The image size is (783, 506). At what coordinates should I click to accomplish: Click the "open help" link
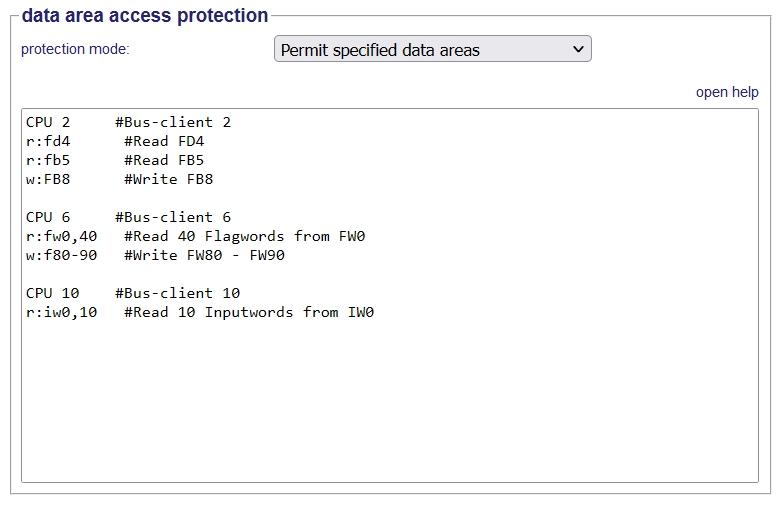click(x=727, y=92)
